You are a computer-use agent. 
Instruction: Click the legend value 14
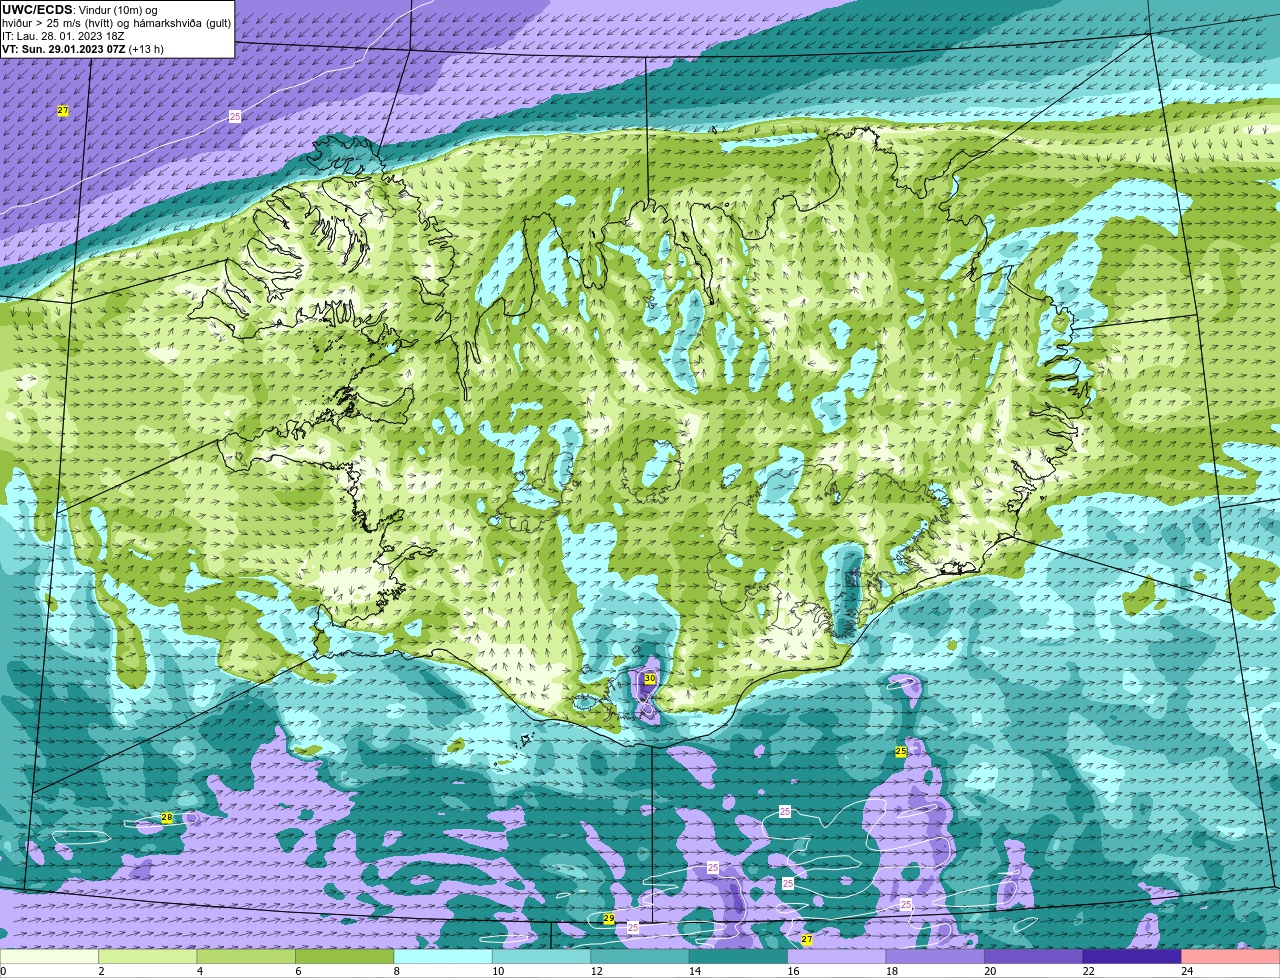[x=695, y=971]
